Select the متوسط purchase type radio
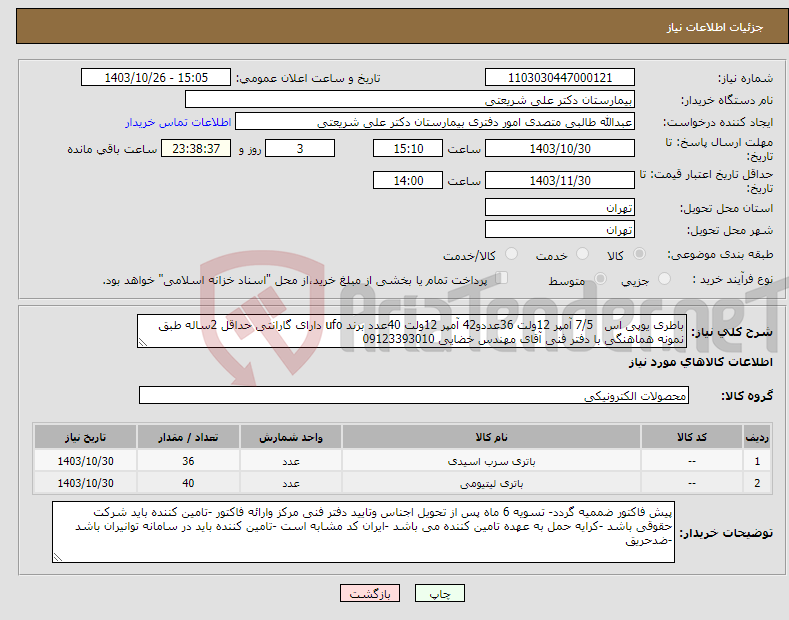Viewport: 789px width, 620px height. [x=600, y=278]
